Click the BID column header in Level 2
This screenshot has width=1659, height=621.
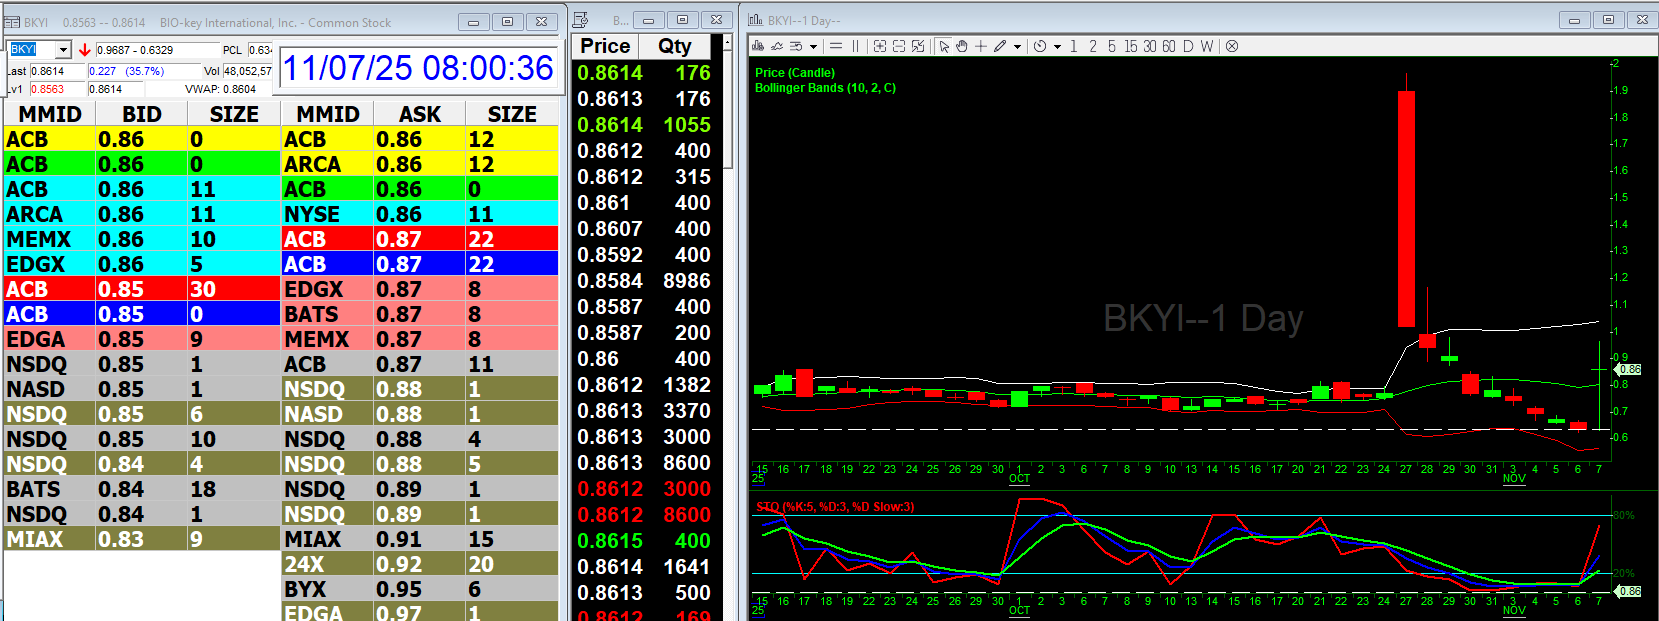tap(141, 114)
